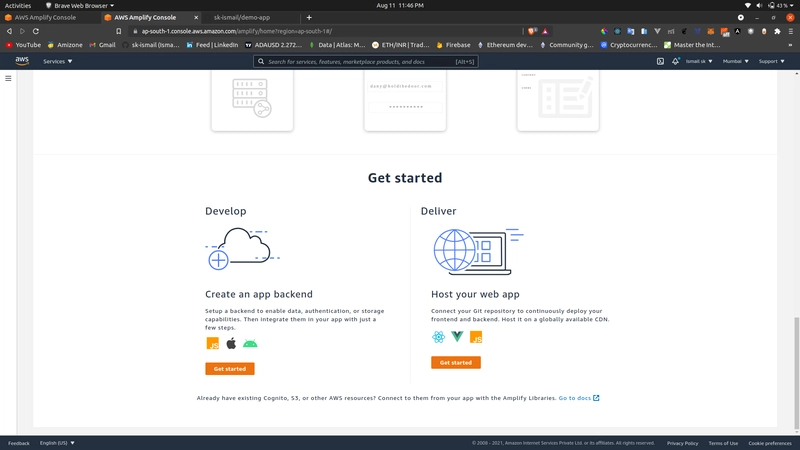Click the AWS logo home icon
Image resolution: width=800 pixels, height=450 pixels.
(22, 61)
